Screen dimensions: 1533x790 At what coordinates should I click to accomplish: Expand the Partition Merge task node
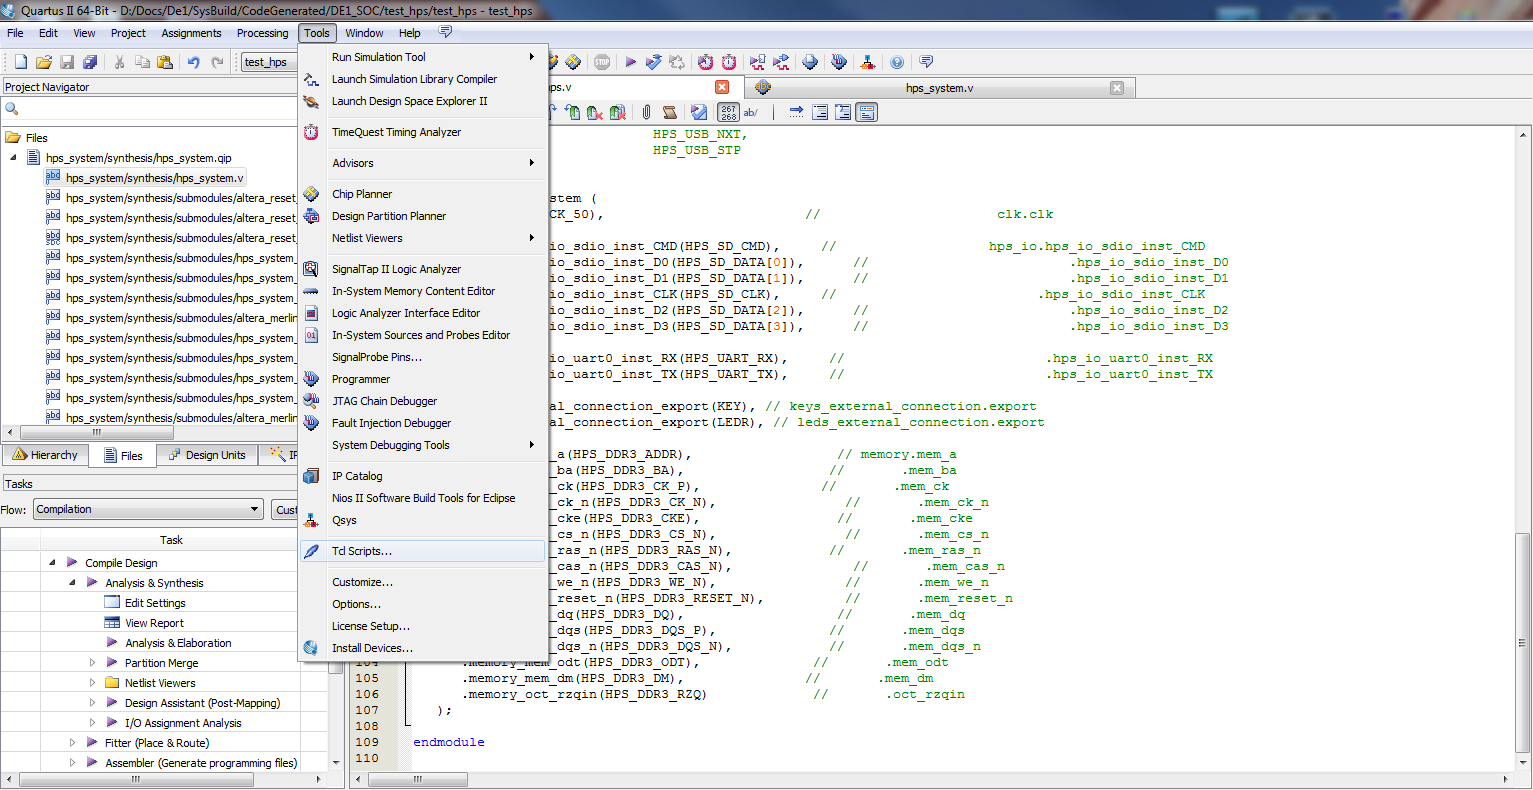(92, 663)
